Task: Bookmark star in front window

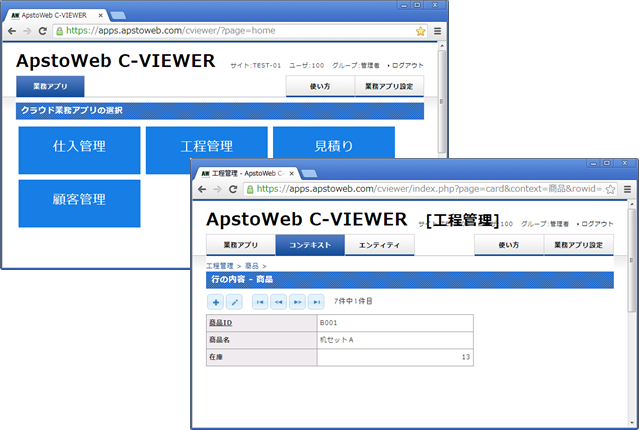Action: (610, 189)
